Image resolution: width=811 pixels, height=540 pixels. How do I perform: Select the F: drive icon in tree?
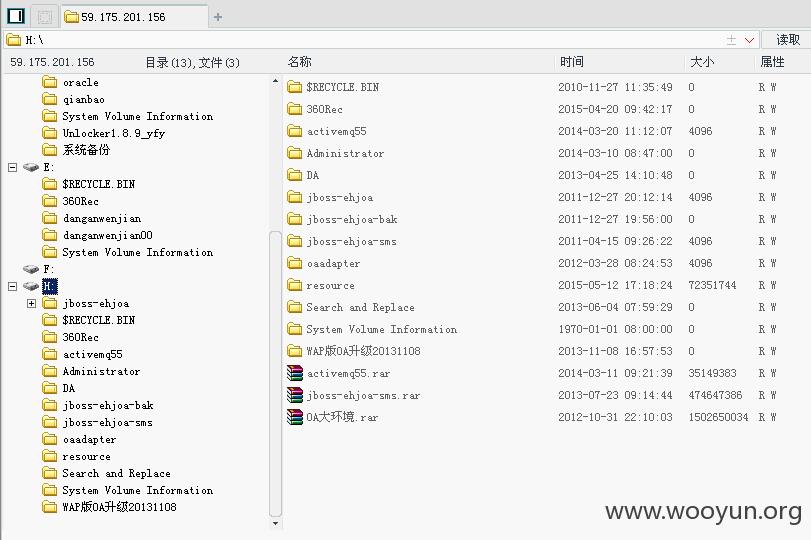[32, 269]
